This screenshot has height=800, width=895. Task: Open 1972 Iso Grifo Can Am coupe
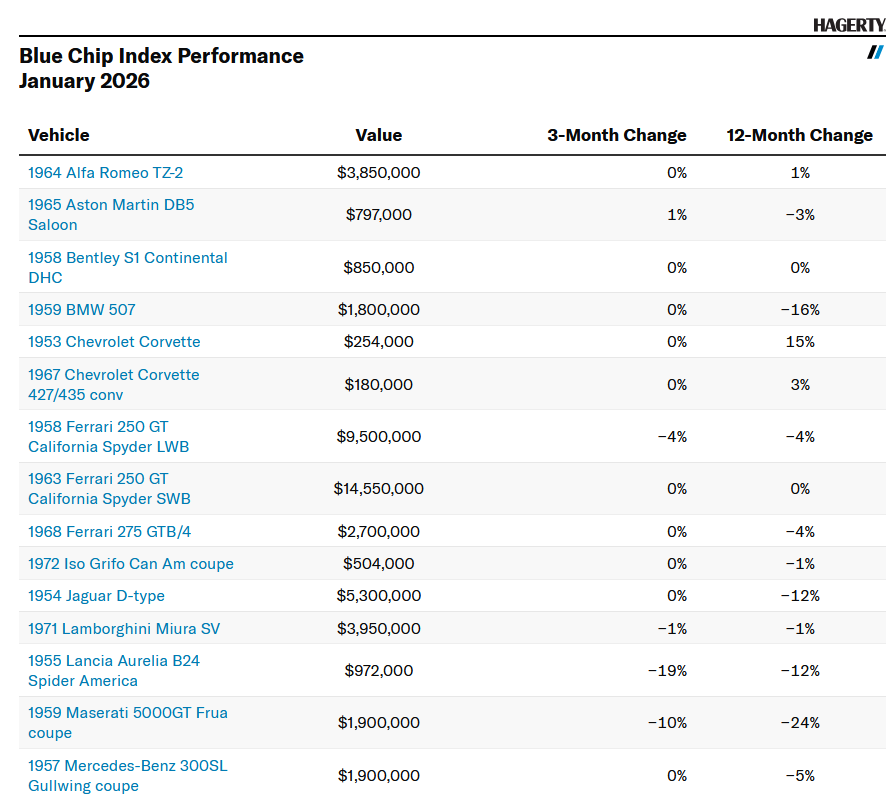[x=130, y=564]
